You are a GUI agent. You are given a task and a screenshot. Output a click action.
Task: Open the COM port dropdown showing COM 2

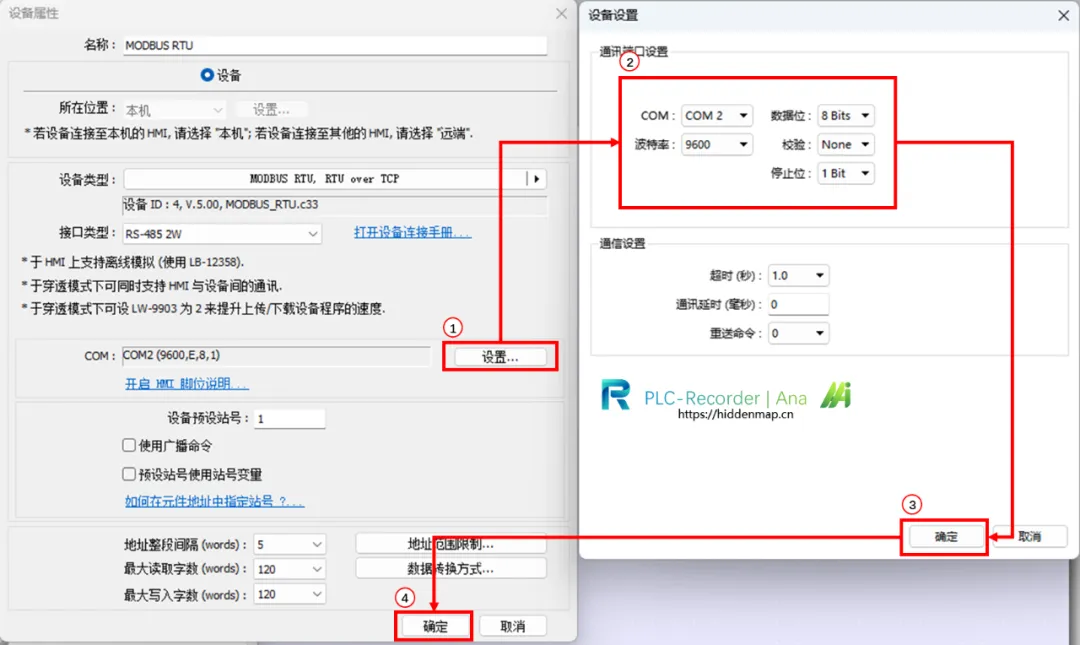[x=716, y=115]
